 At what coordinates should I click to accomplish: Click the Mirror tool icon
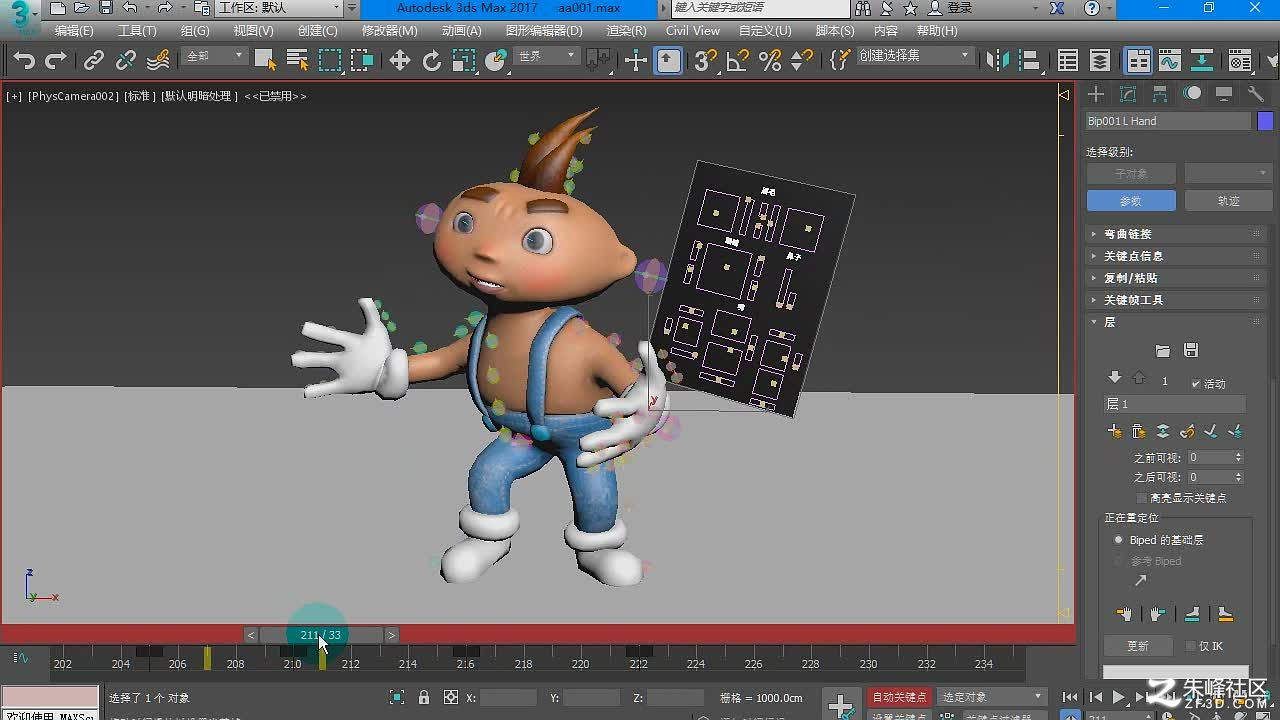[x=998, y=61]
